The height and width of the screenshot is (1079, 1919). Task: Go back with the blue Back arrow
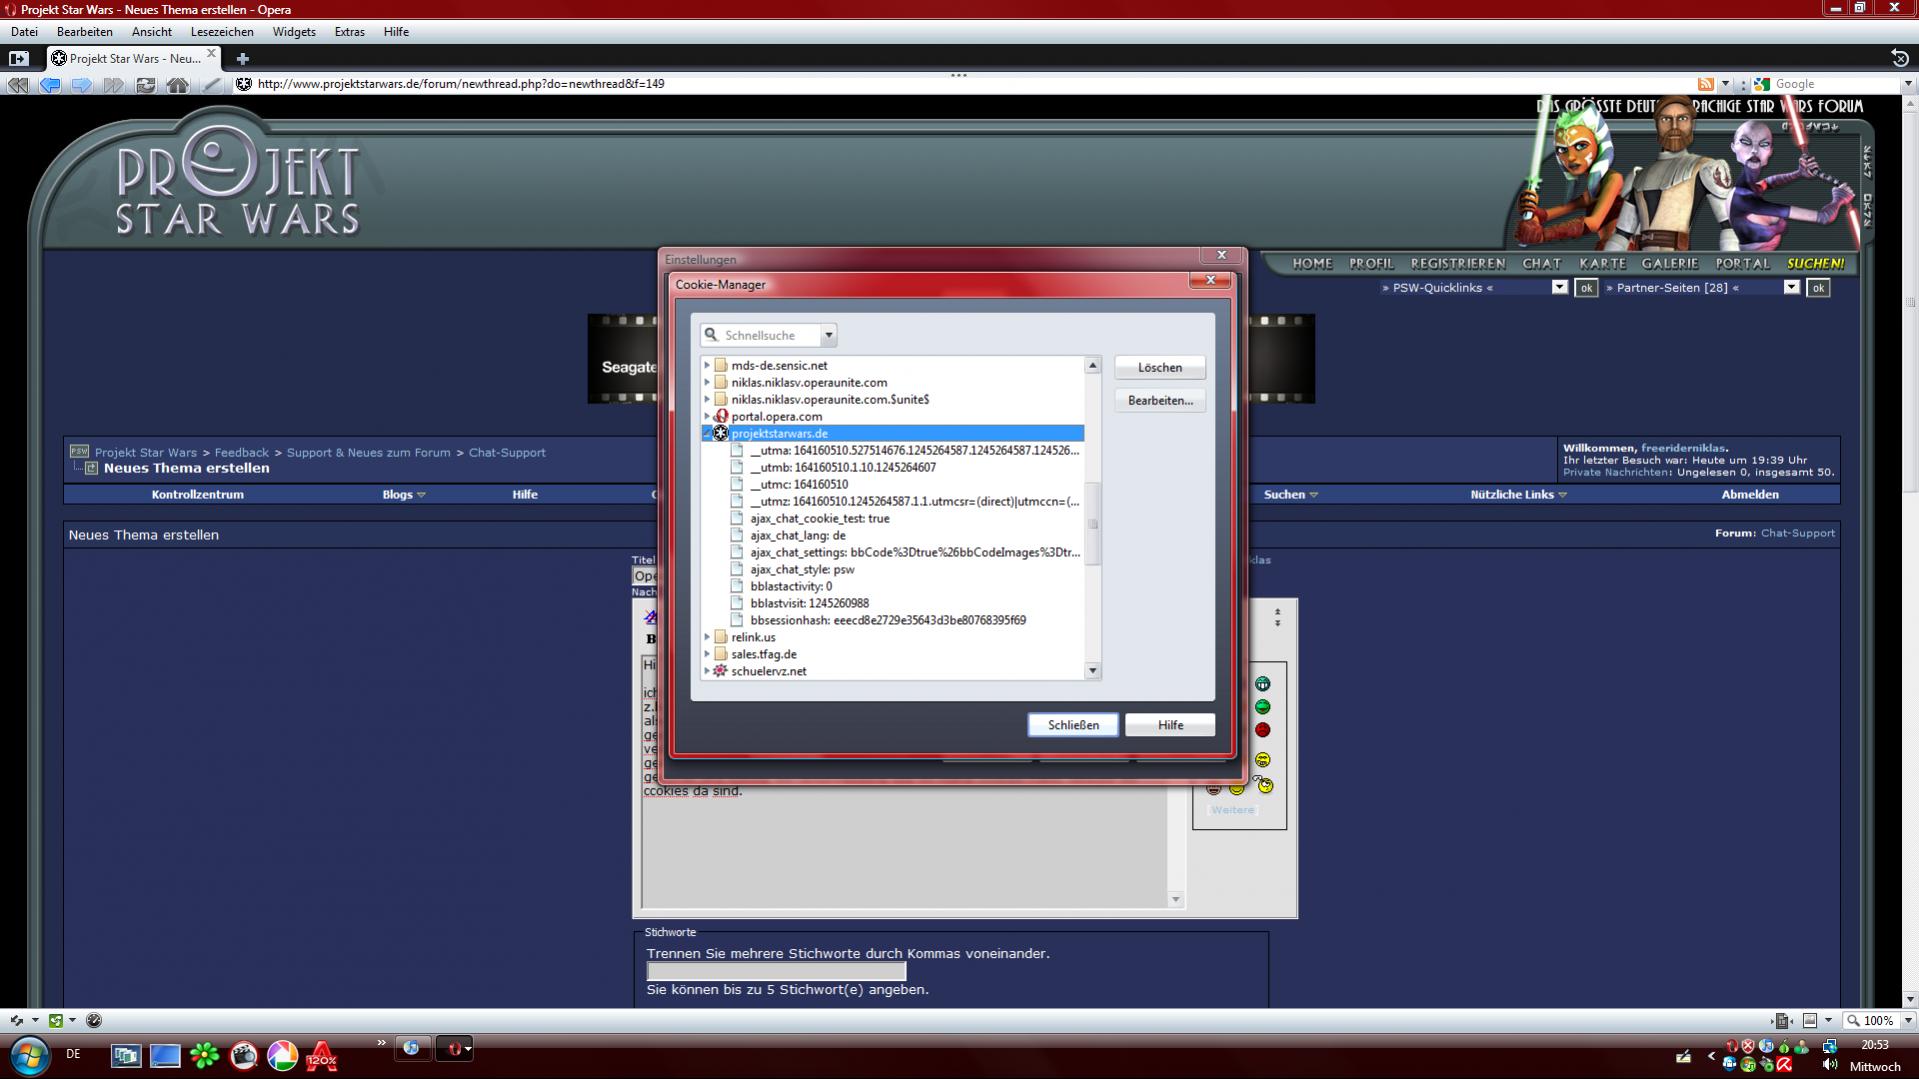pyautogui.click(x=50, y=85)
